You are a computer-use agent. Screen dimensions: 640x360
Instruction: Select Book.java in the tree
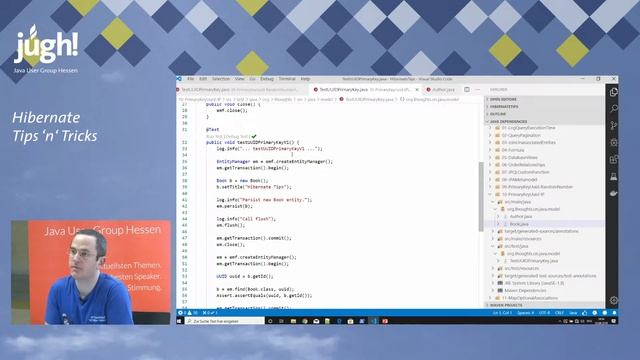pyautogui.click(x=519, y=224)
